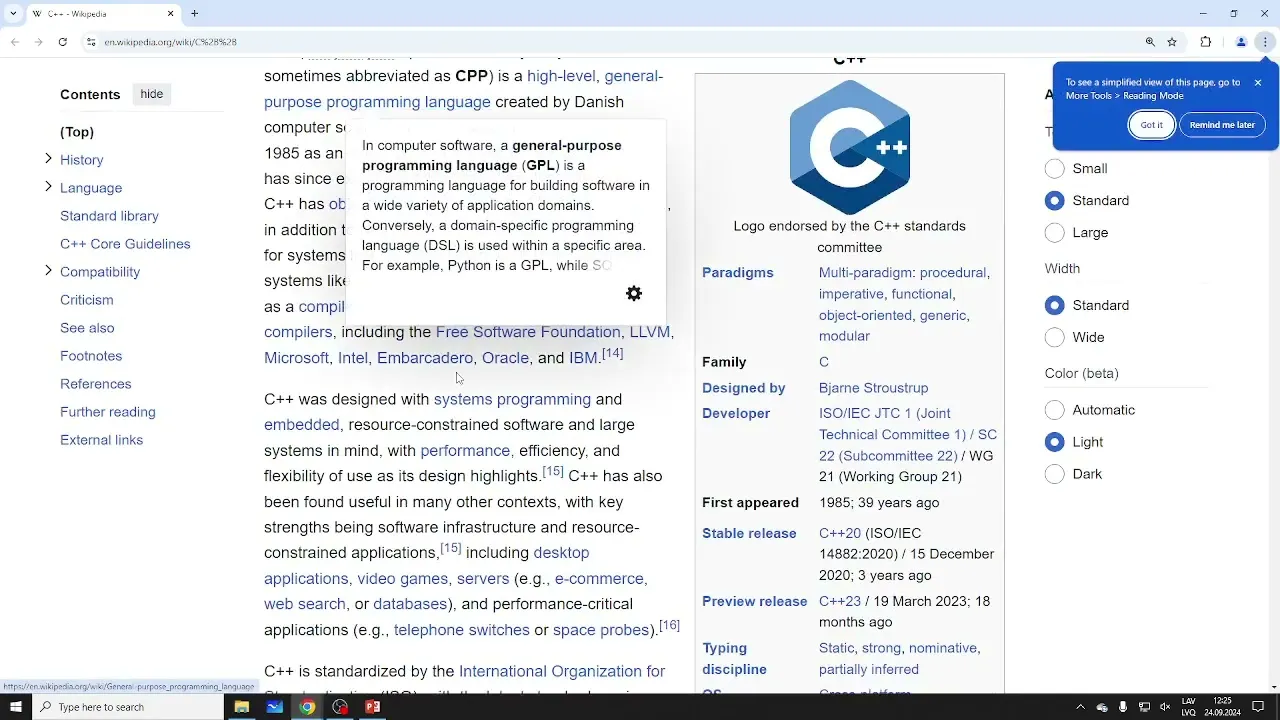Open the OneDrive cloud tray icon

[1102, 707]
